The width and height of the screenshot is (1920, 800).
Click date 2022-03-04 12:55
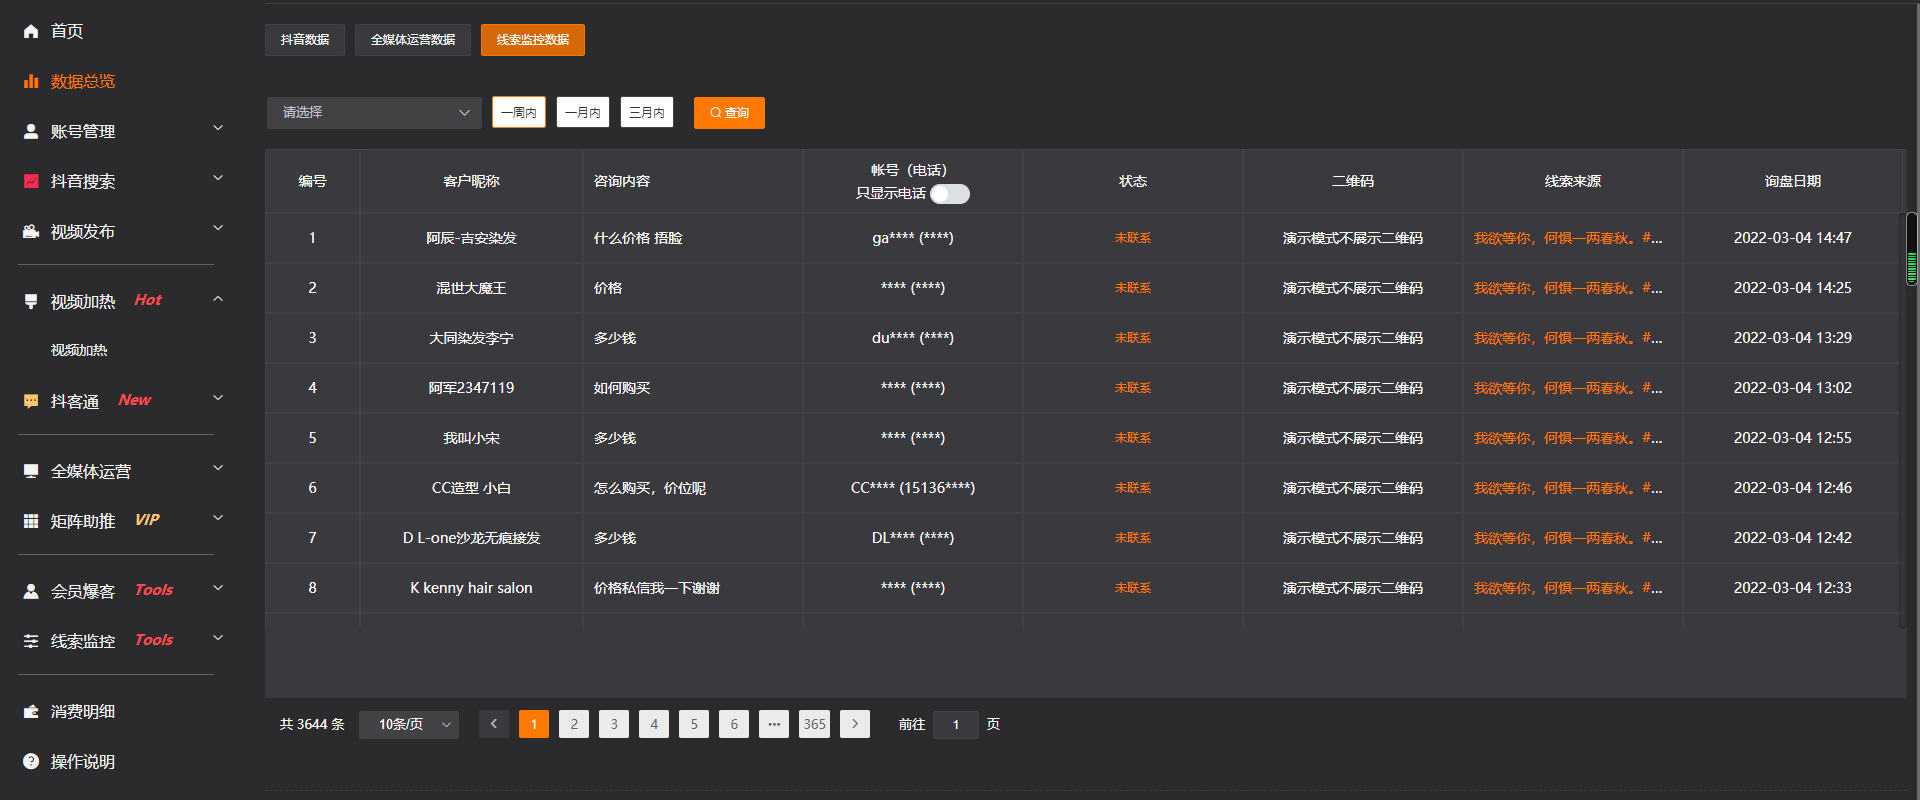pos(1793,438)
